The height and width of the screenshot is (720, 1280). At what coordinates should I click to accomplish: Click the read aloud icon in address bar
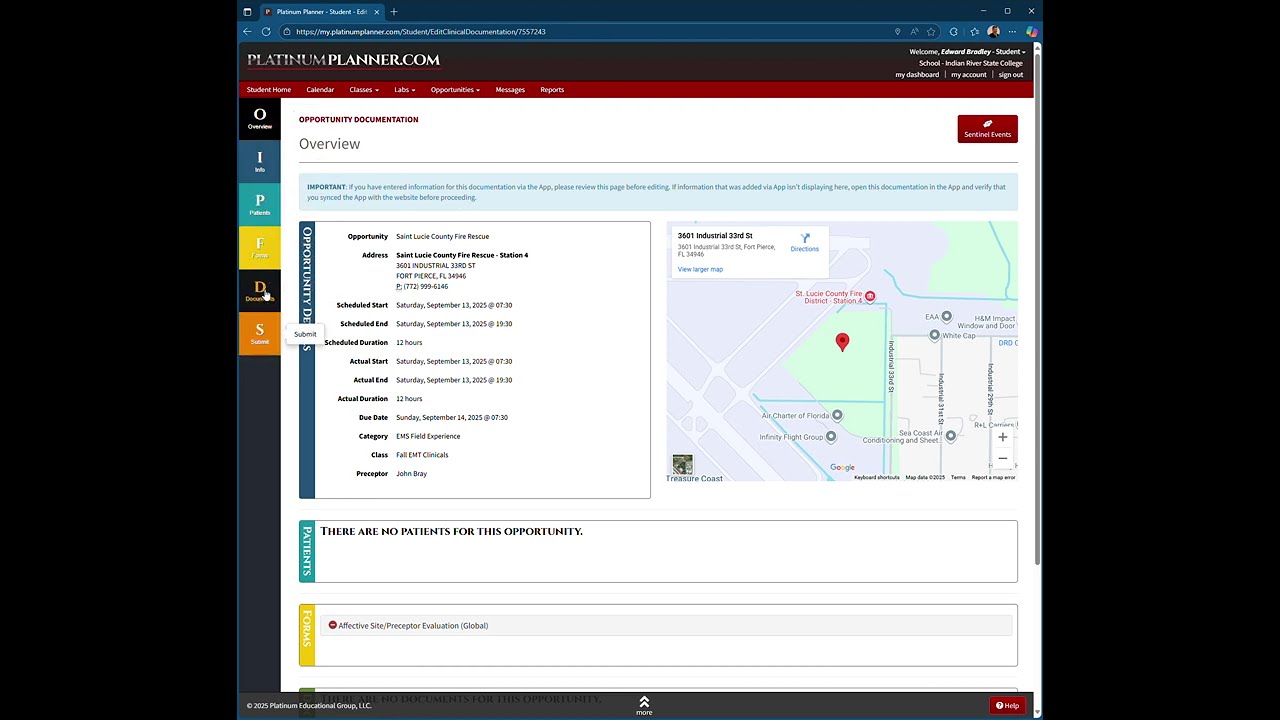(x=914, y=31)
